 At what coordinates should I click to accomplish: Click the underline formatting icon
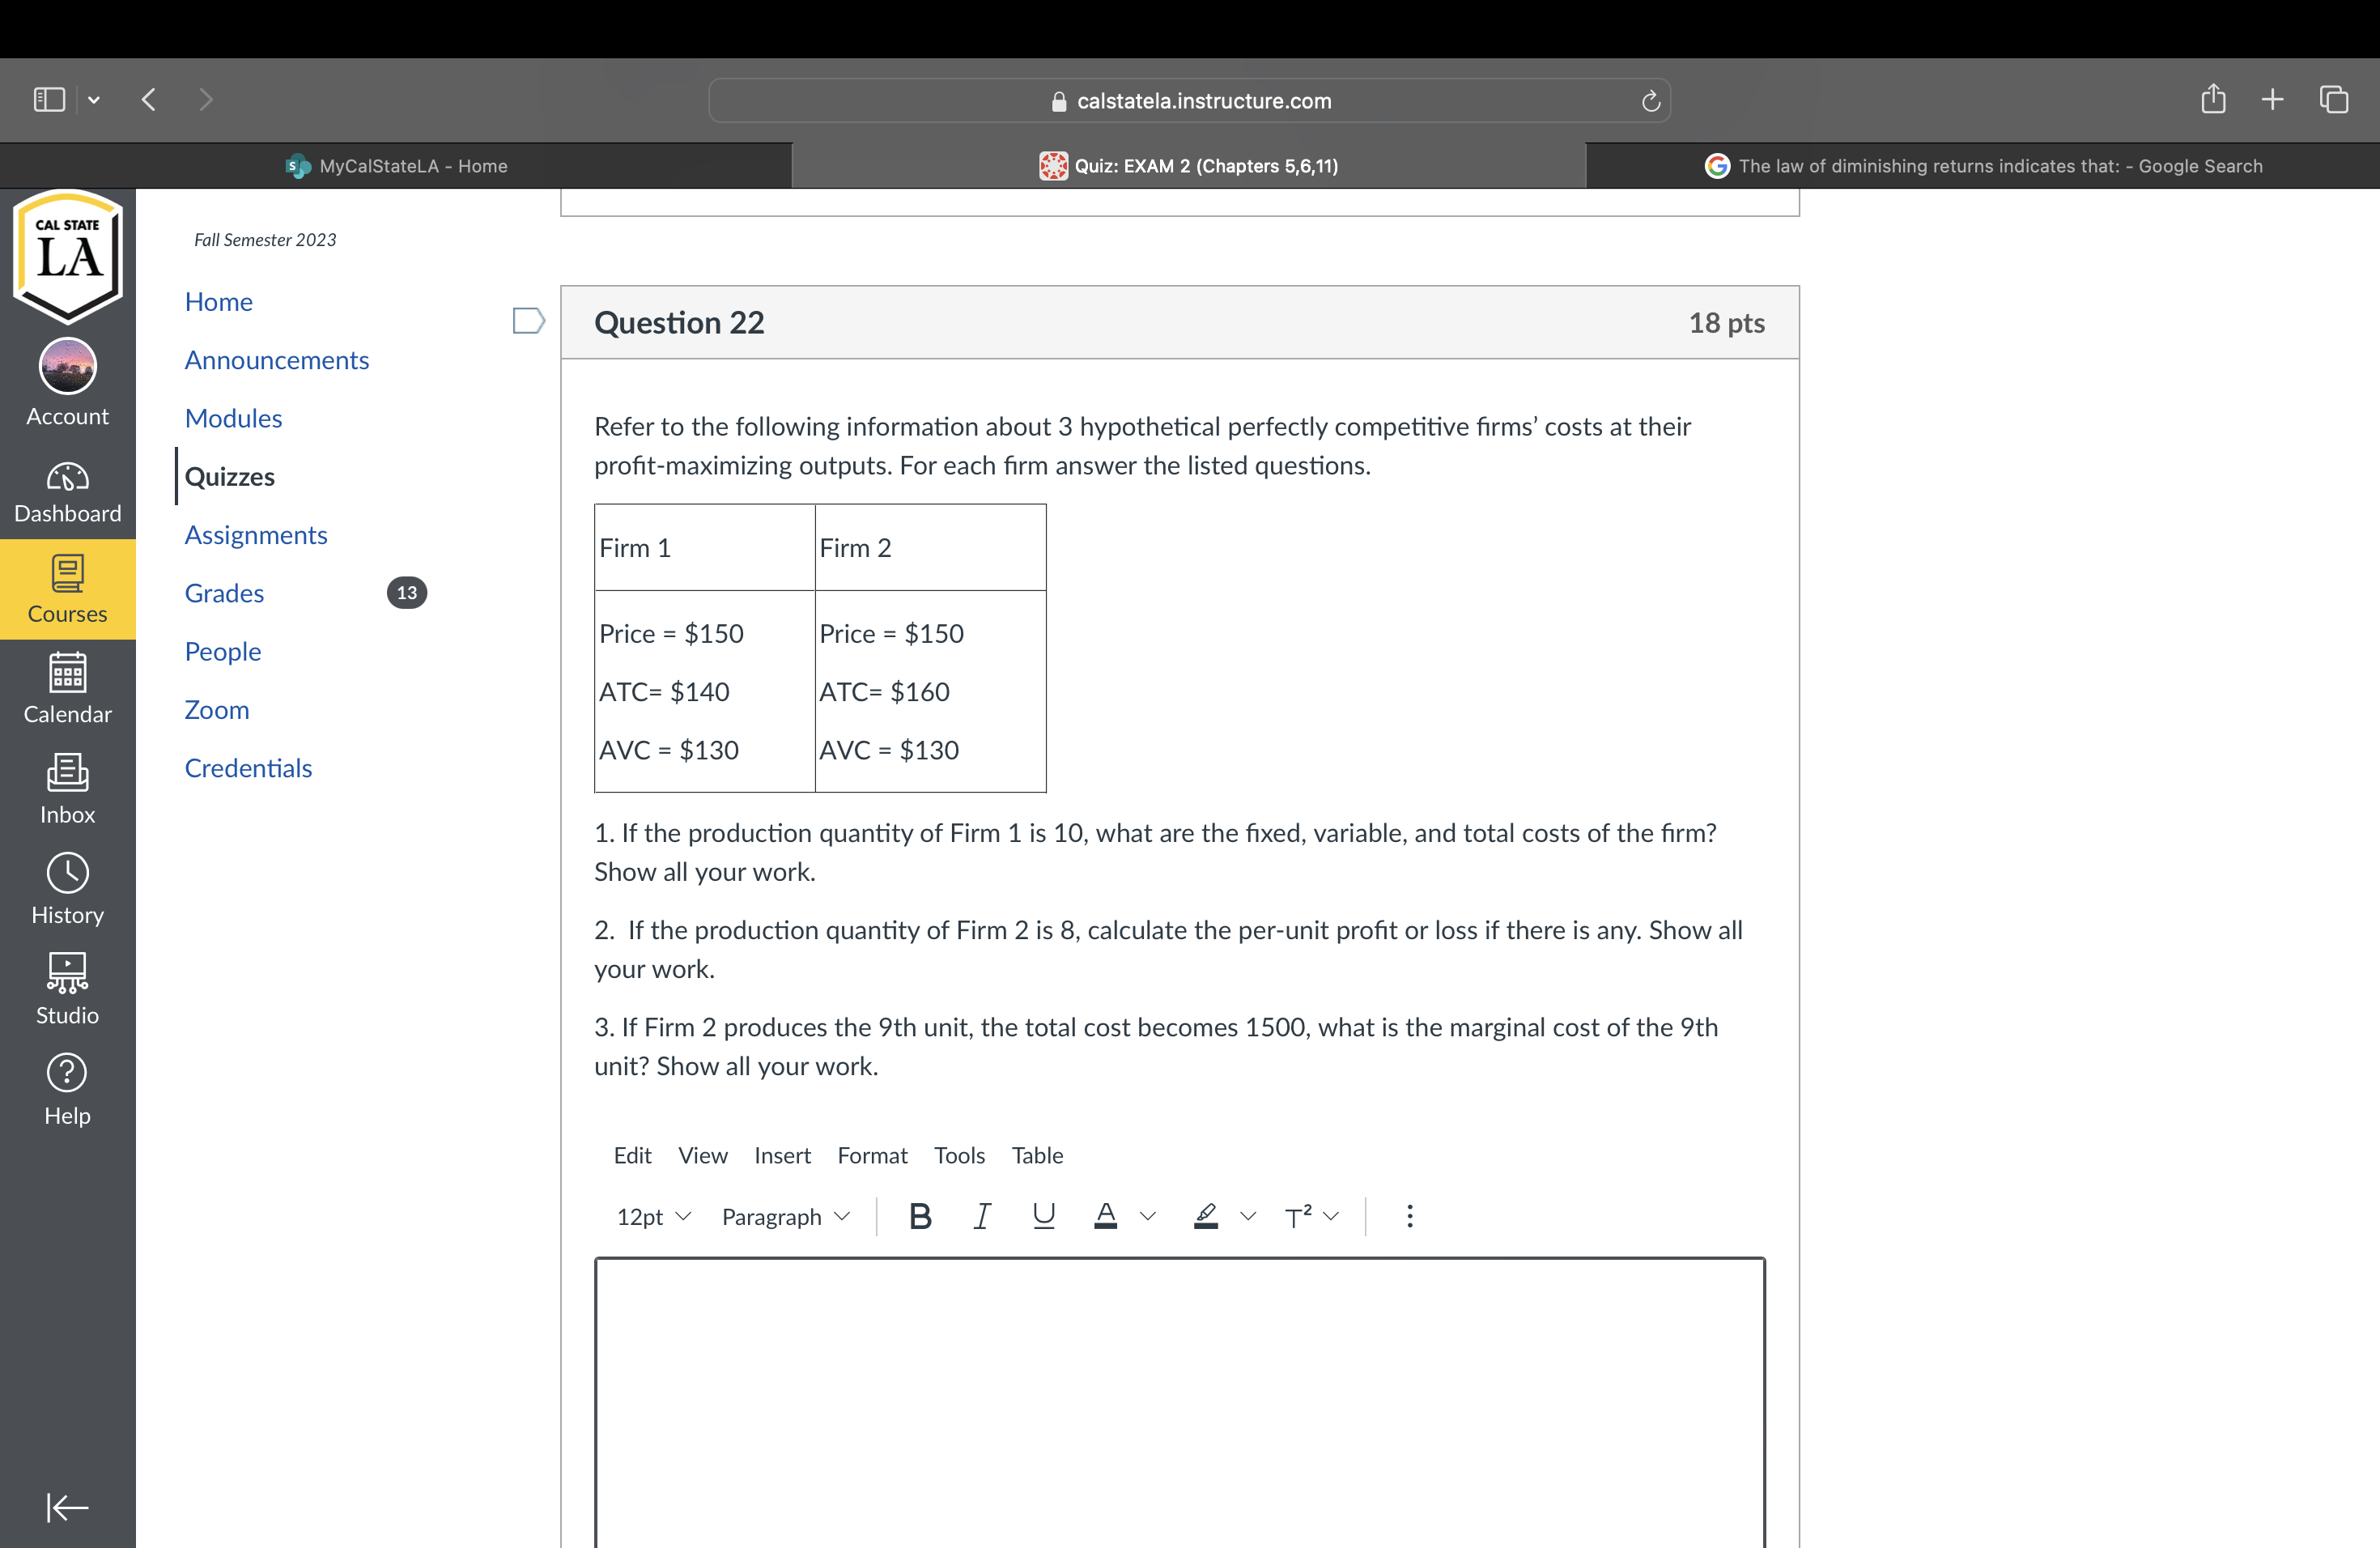tap(1043, 1216)
